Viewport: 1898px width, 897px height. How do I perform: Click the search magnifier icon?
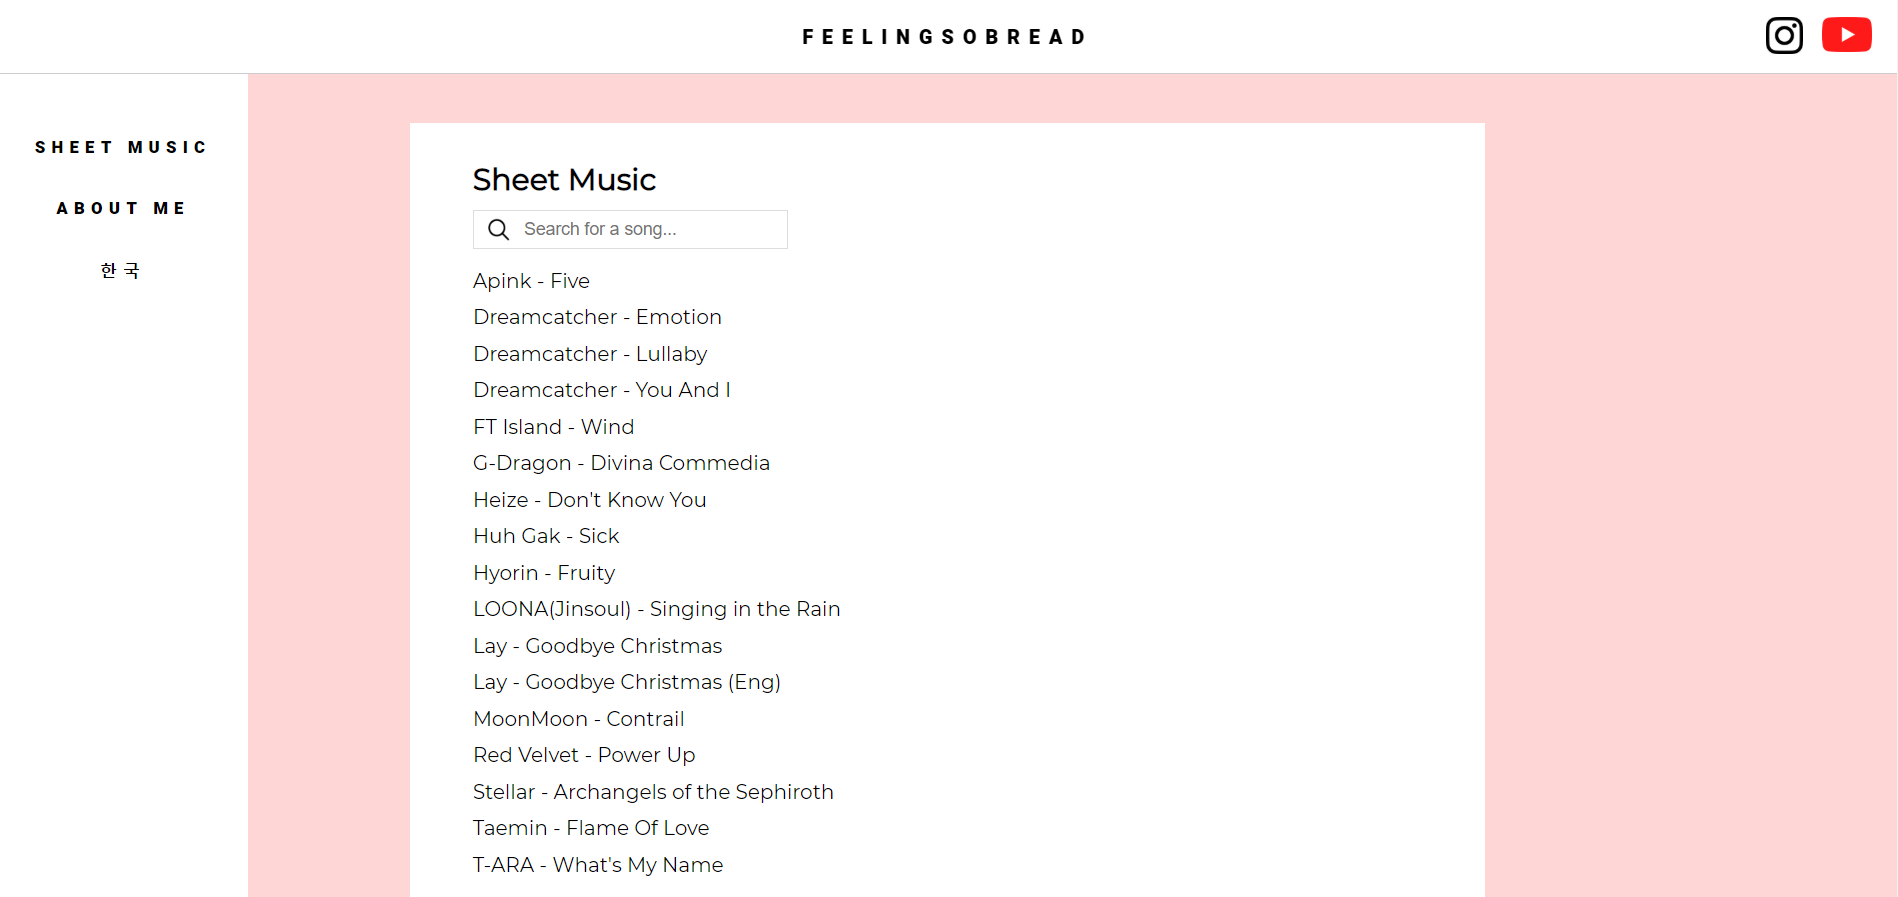pyautogui.click(x=498, y=230)
